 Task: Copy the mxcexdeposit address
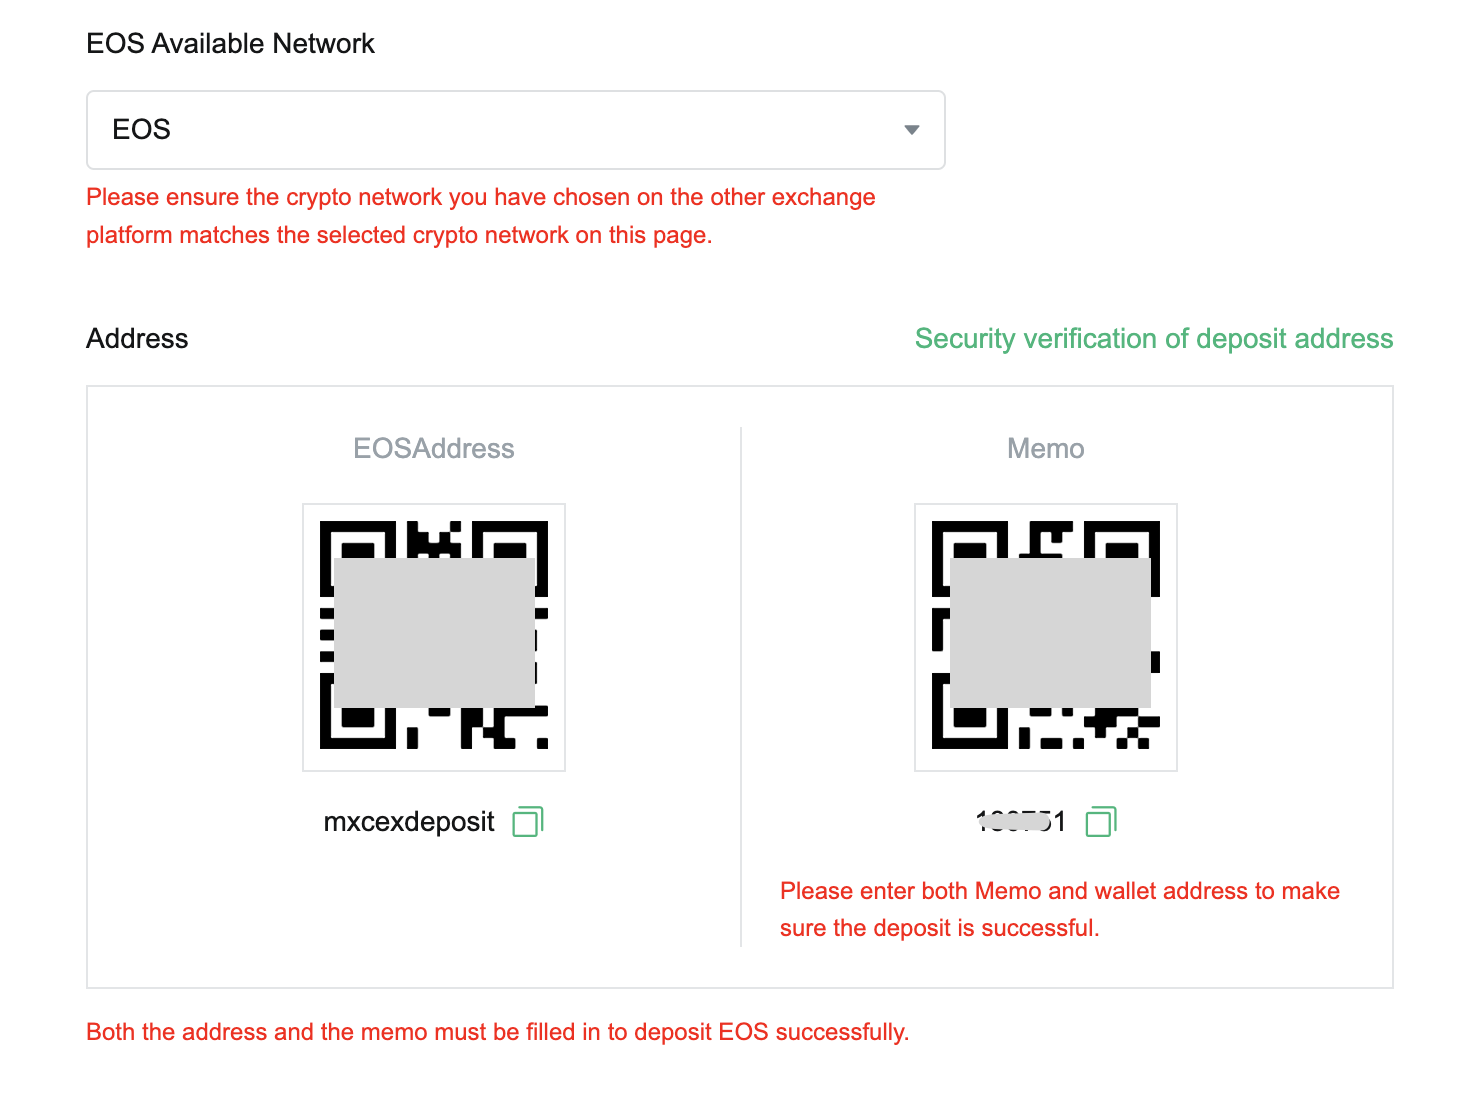tap(528, 822)
